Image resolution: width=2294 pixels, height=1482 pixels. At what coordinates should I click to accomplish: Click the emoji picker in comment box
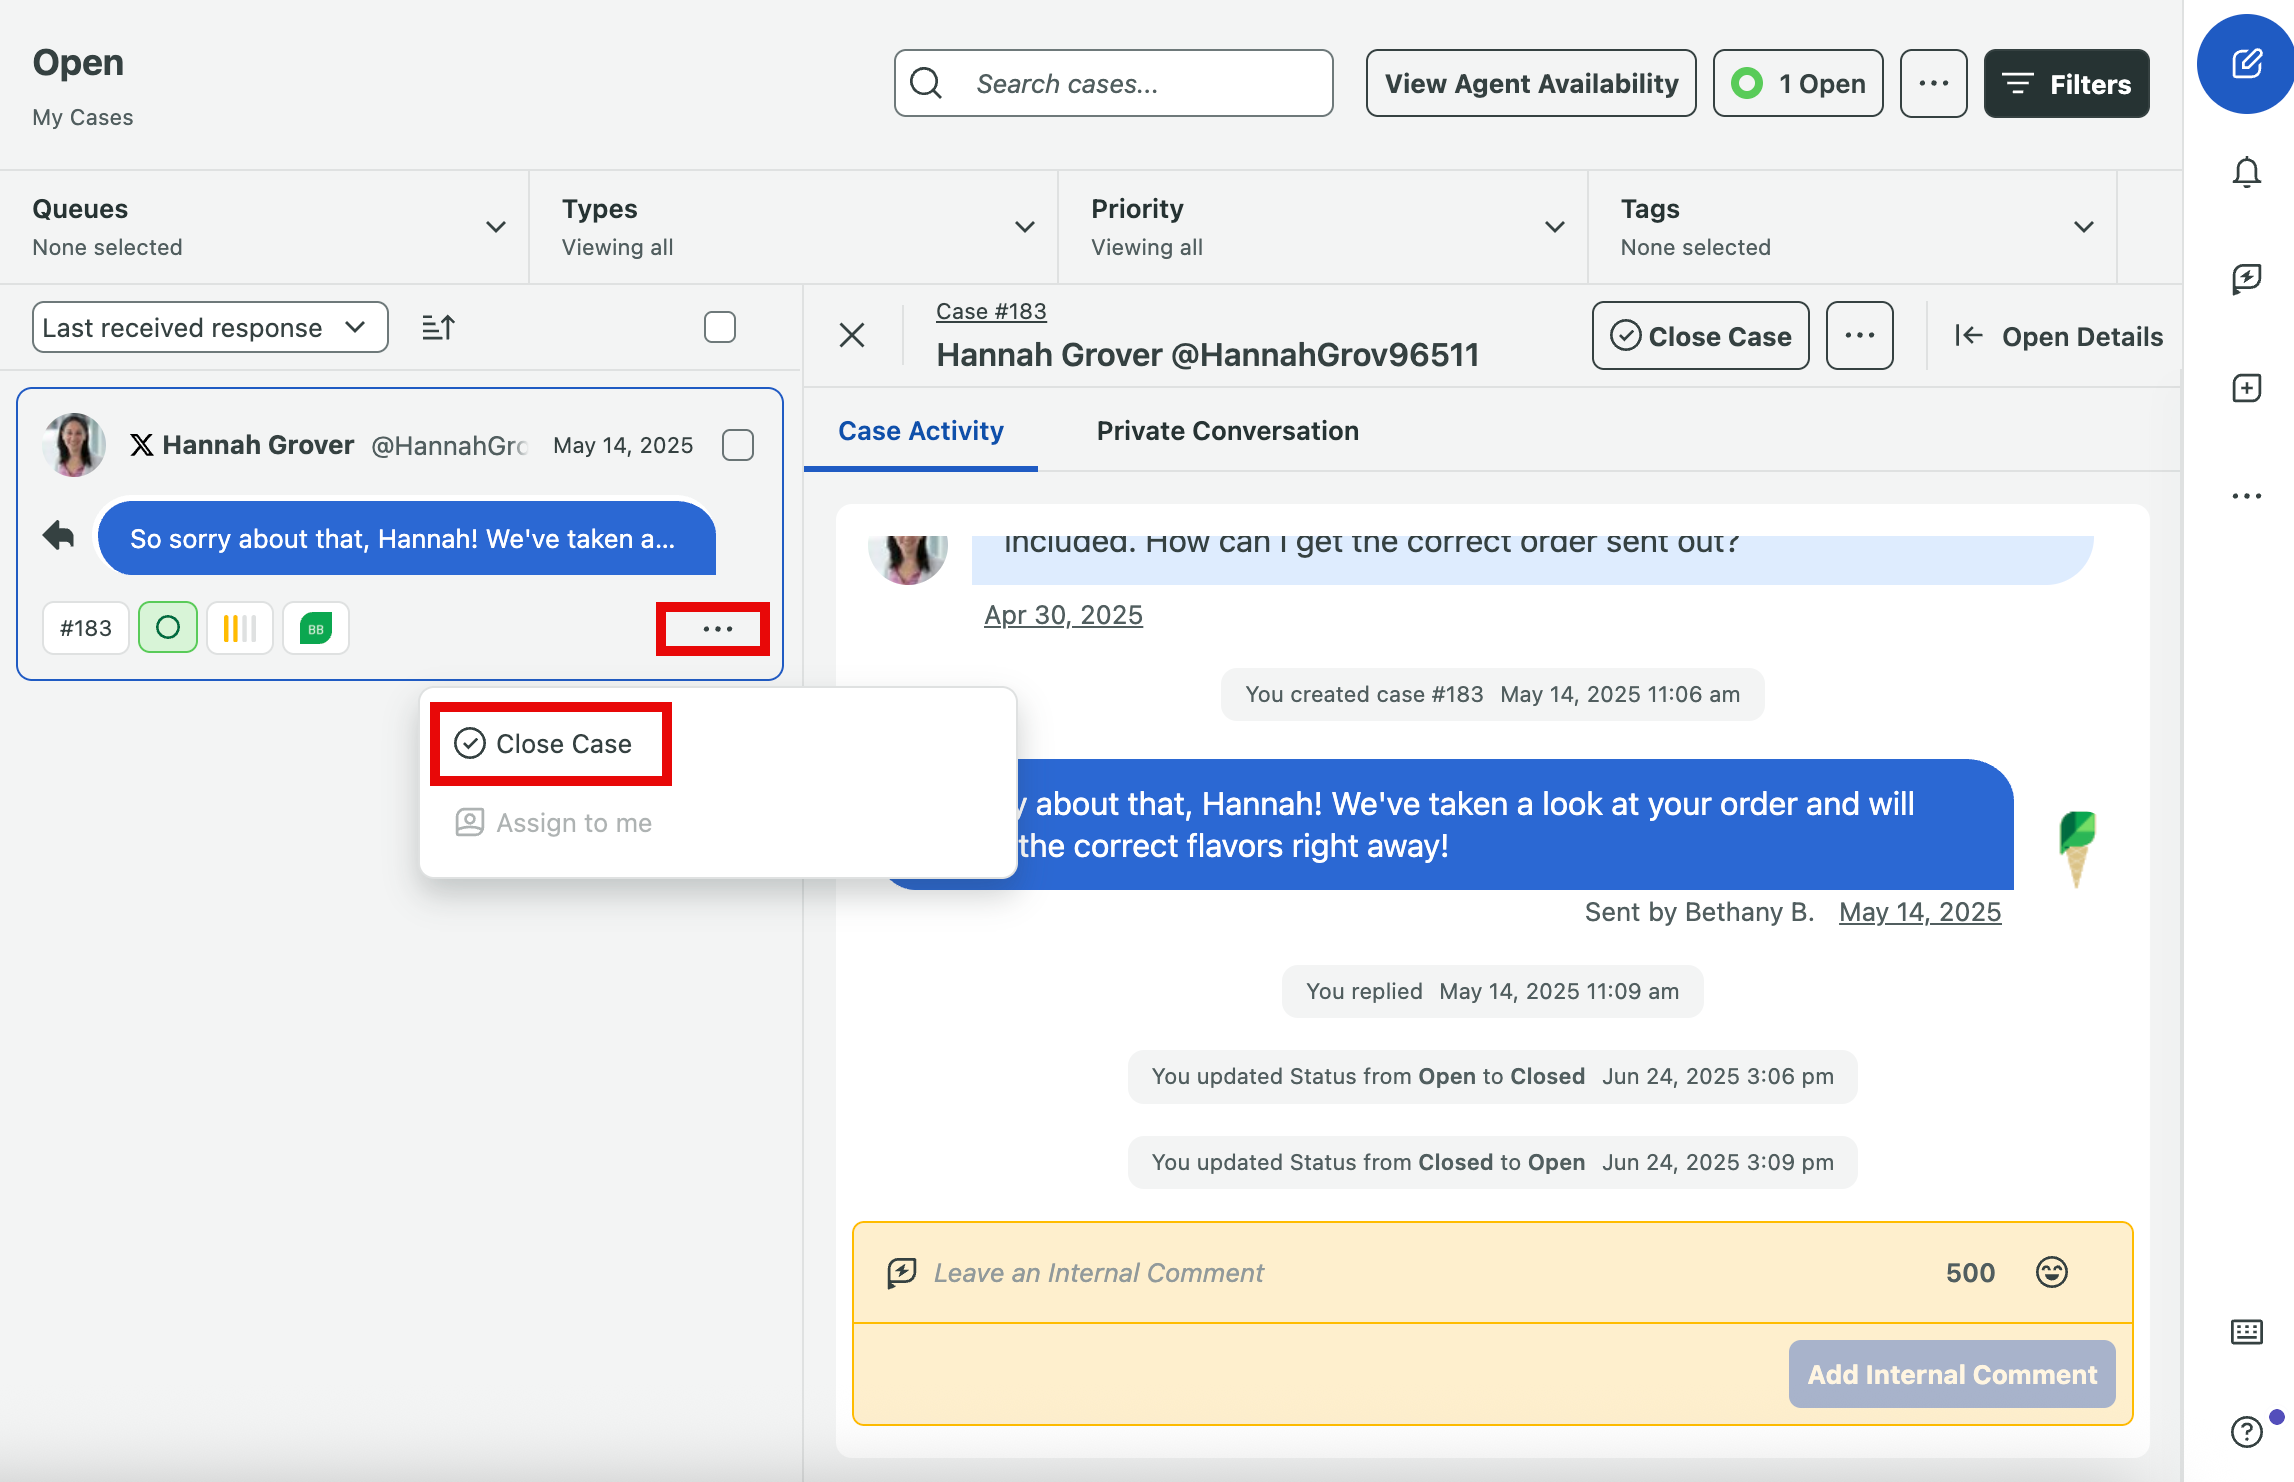pos(2051,1272)
